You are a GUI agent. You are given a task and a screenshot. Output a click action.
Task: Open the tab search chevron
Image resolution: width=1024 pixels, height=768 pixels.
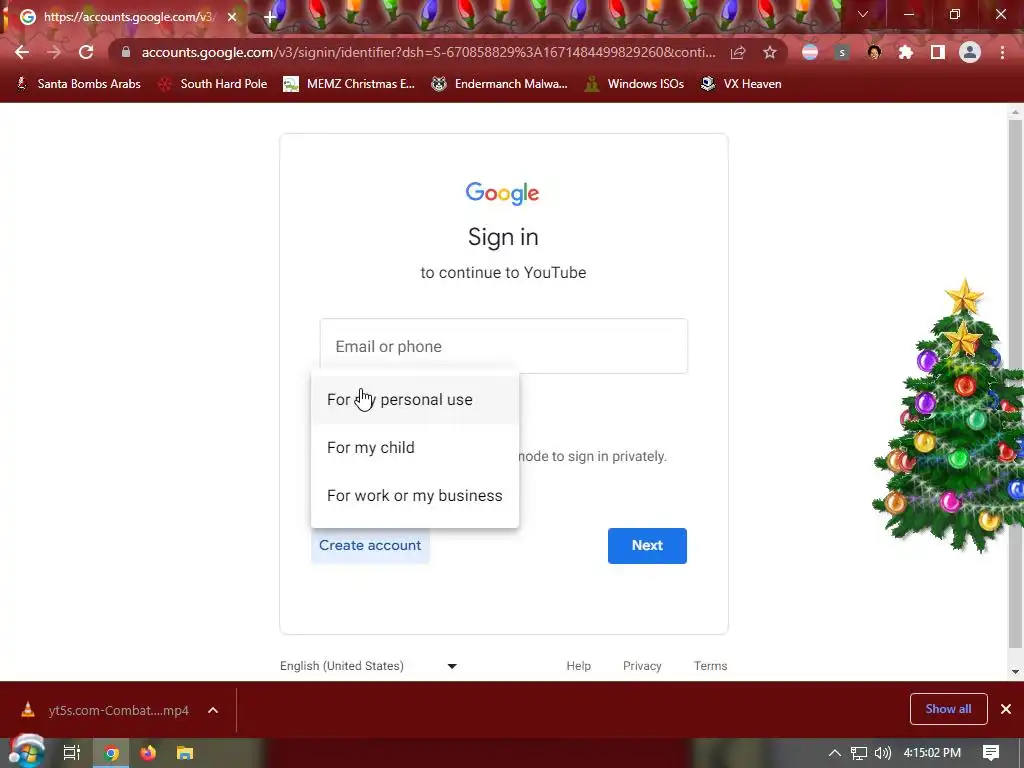[x=863, y=14]
